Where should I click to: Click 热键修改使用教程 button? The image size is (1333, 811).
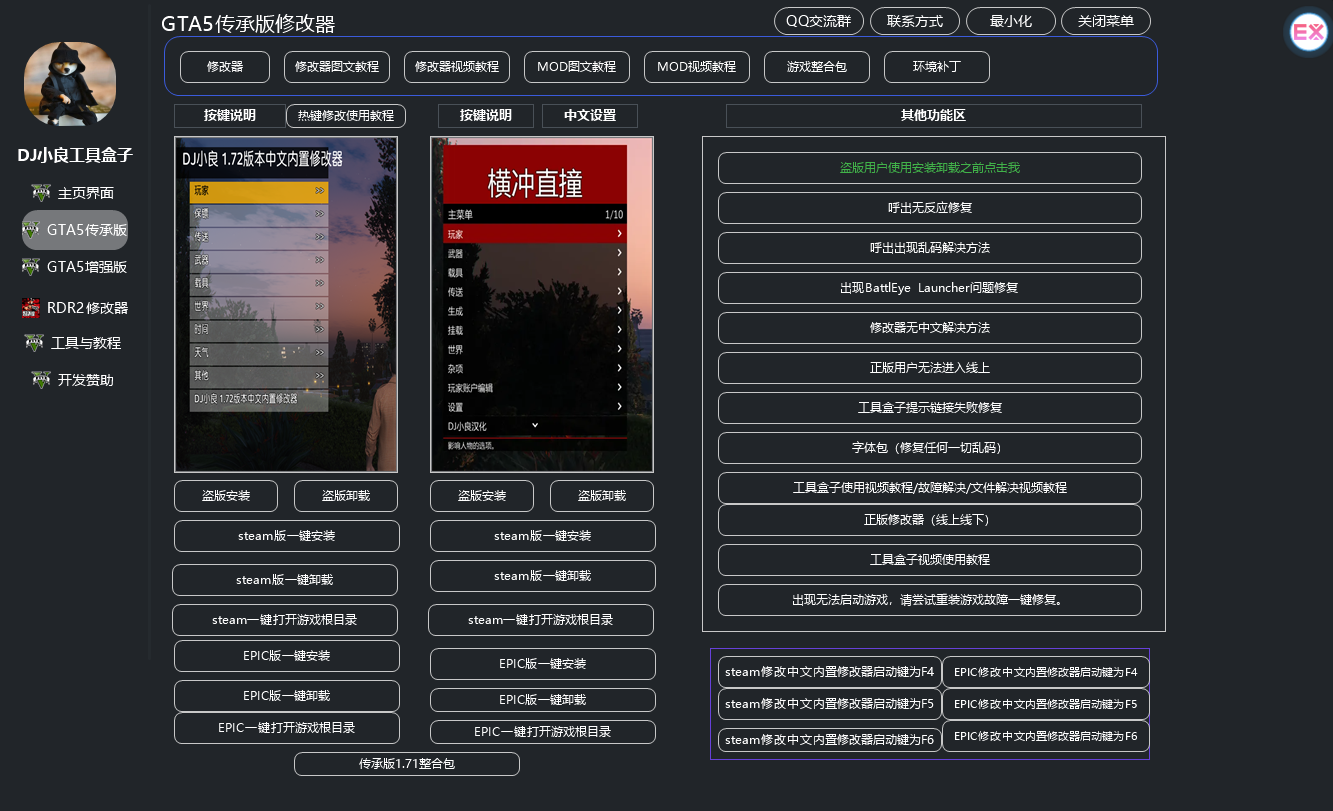346,116
